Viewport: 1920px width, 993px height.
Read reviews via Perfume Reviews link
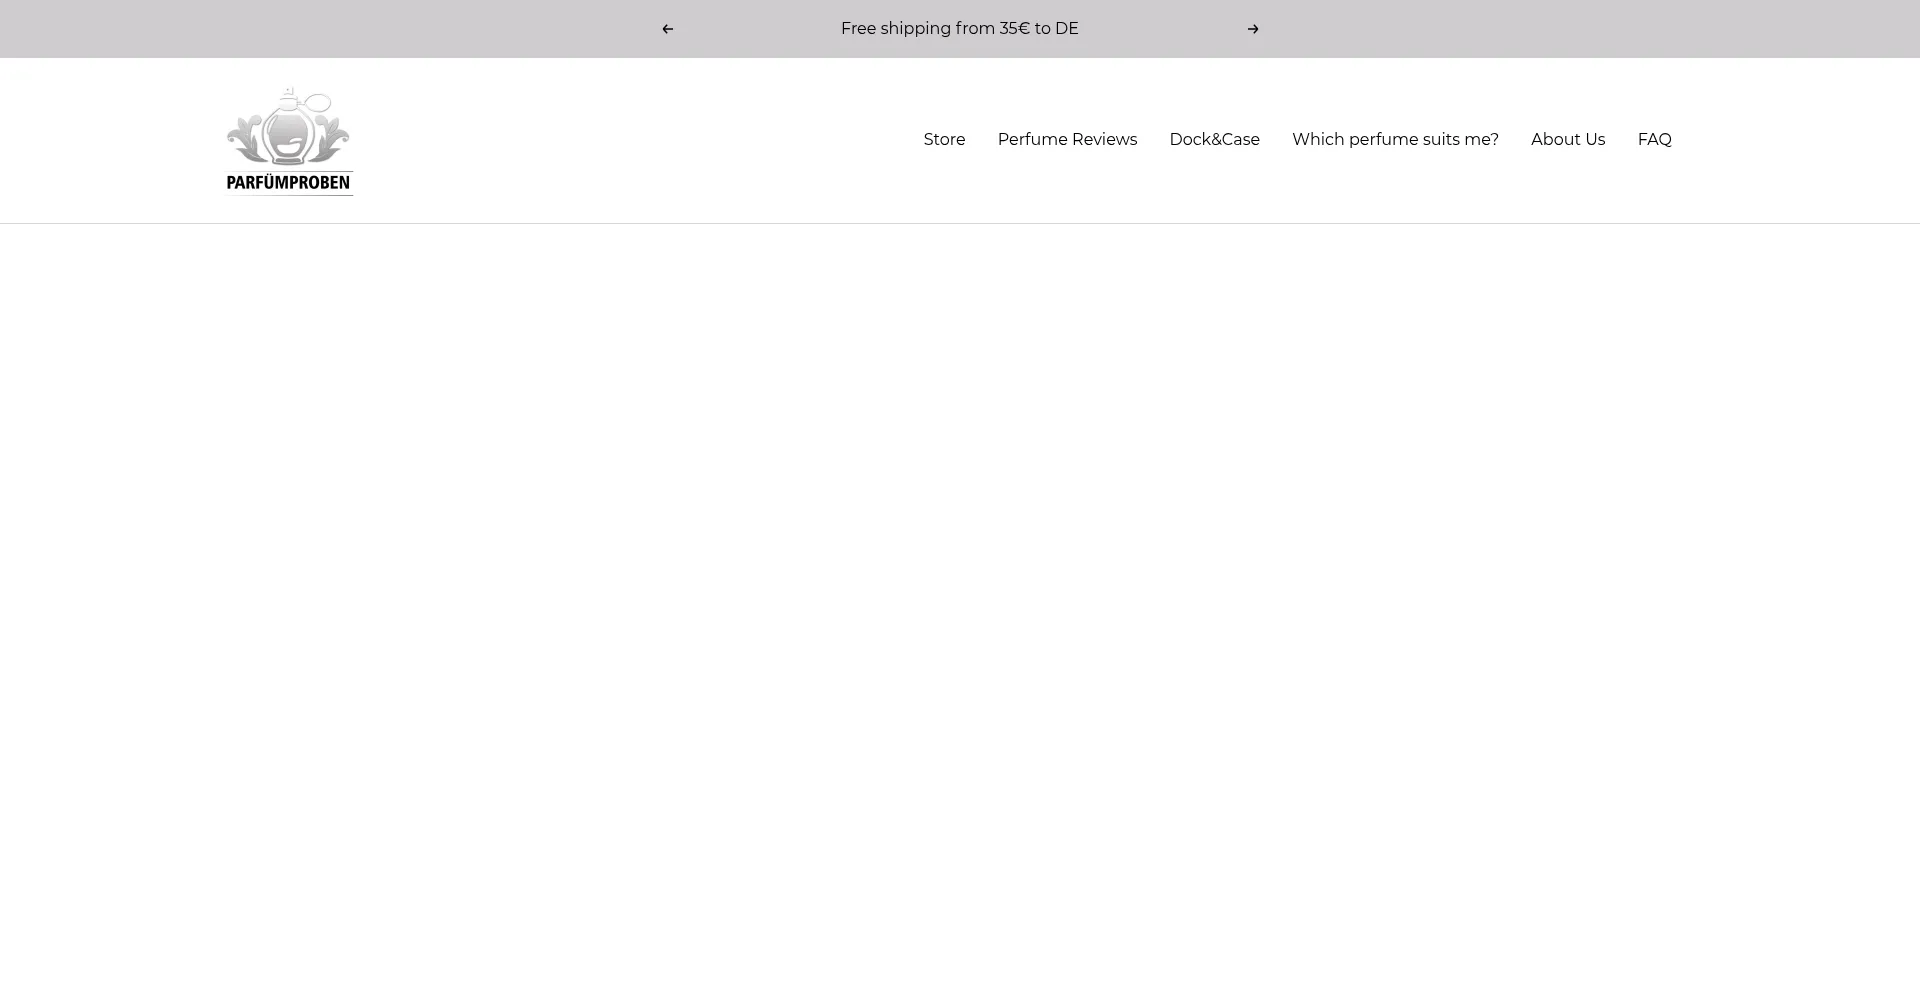tap(1067, 140)
